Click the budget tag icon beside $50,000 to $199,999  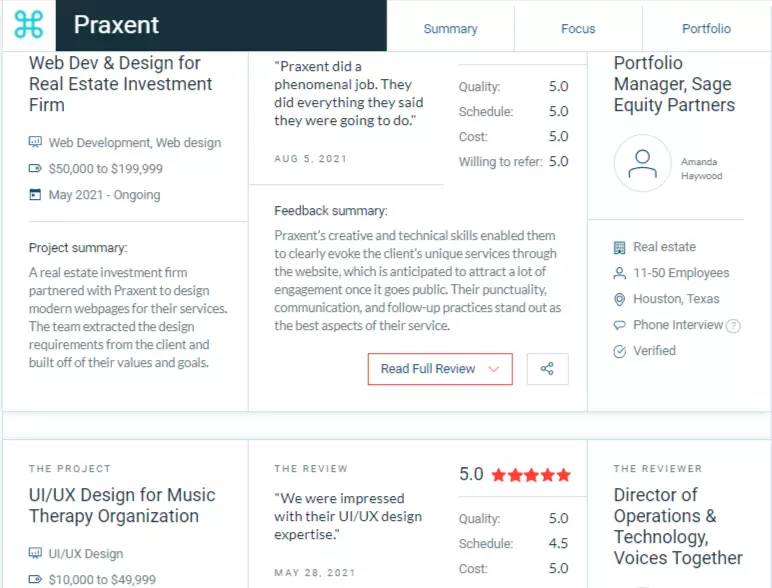[x=35, y=168]
